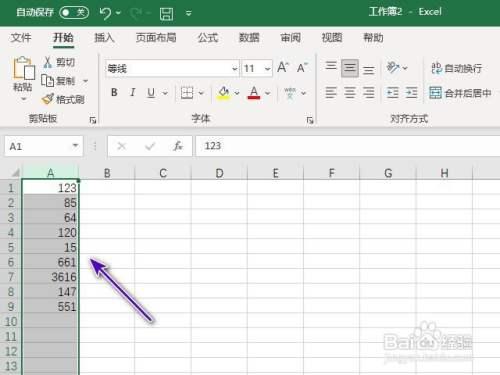The width and height of the screenshot is (500, 375).
Task: Click Merge and Center (合并后居中)
Action: click(x=460, y=93)
